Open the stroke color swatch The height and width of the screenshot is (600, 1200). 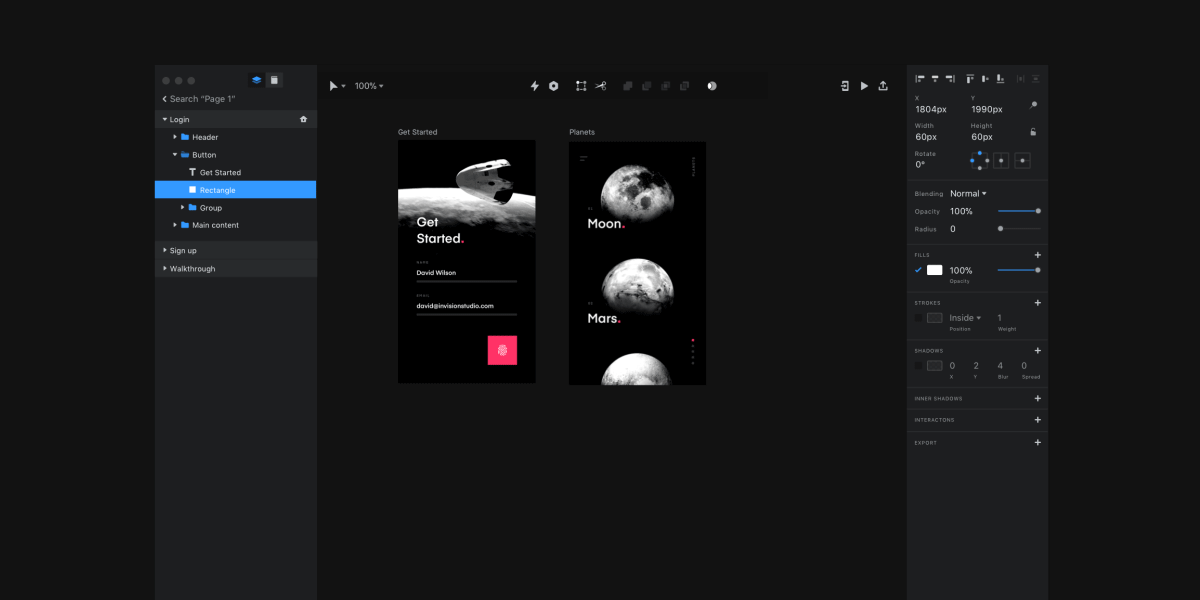click(x=935, y=318)
